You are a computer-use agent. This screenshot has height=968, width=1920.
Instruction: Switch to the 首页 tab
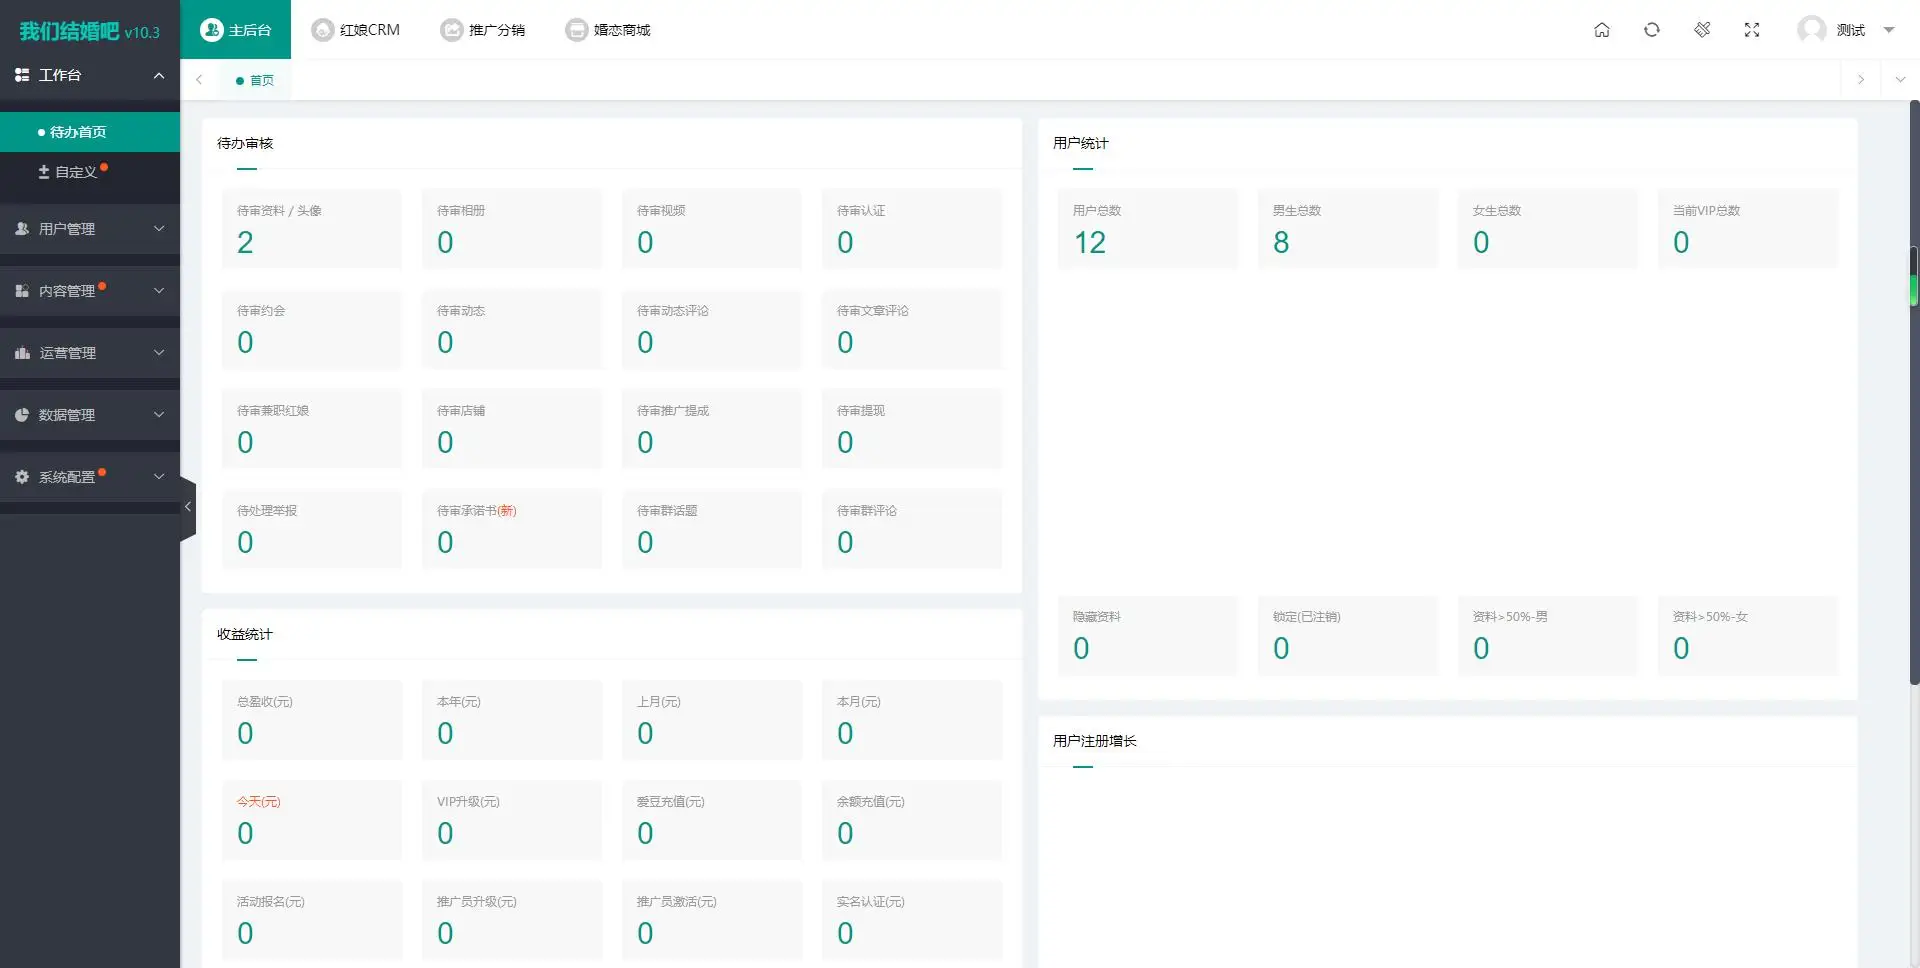(x=256, y=80)
